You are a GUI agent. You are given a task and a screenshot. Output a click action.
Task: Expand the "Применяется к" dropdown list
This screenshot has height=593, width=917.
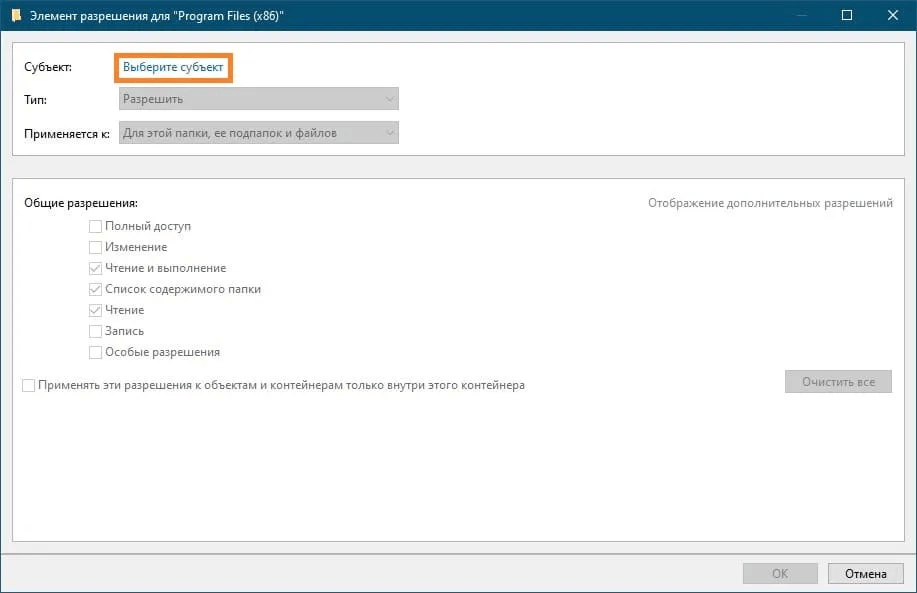pyautogui.click(x=258, y=132)
